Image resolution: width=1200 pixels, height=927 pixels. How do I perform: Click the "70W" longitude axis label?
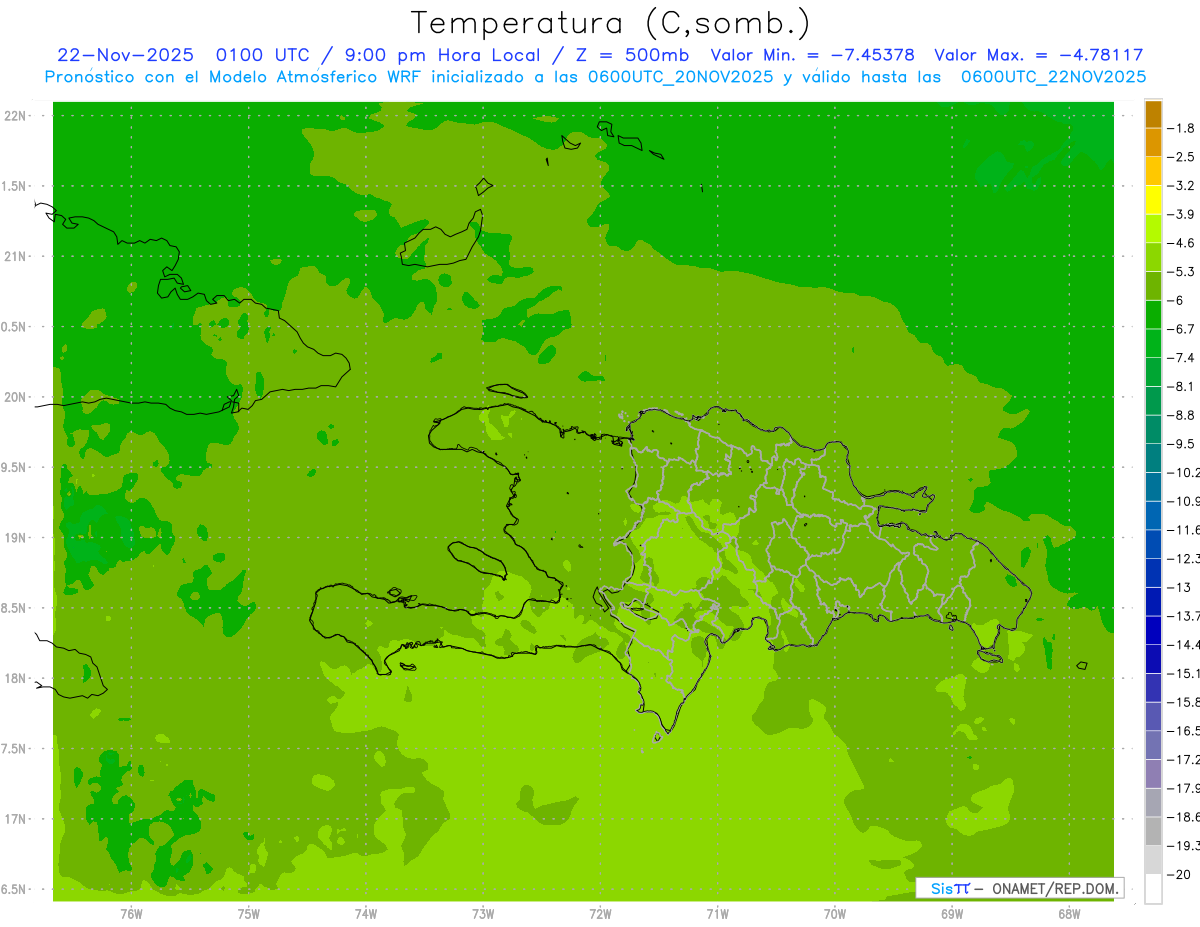835,913
